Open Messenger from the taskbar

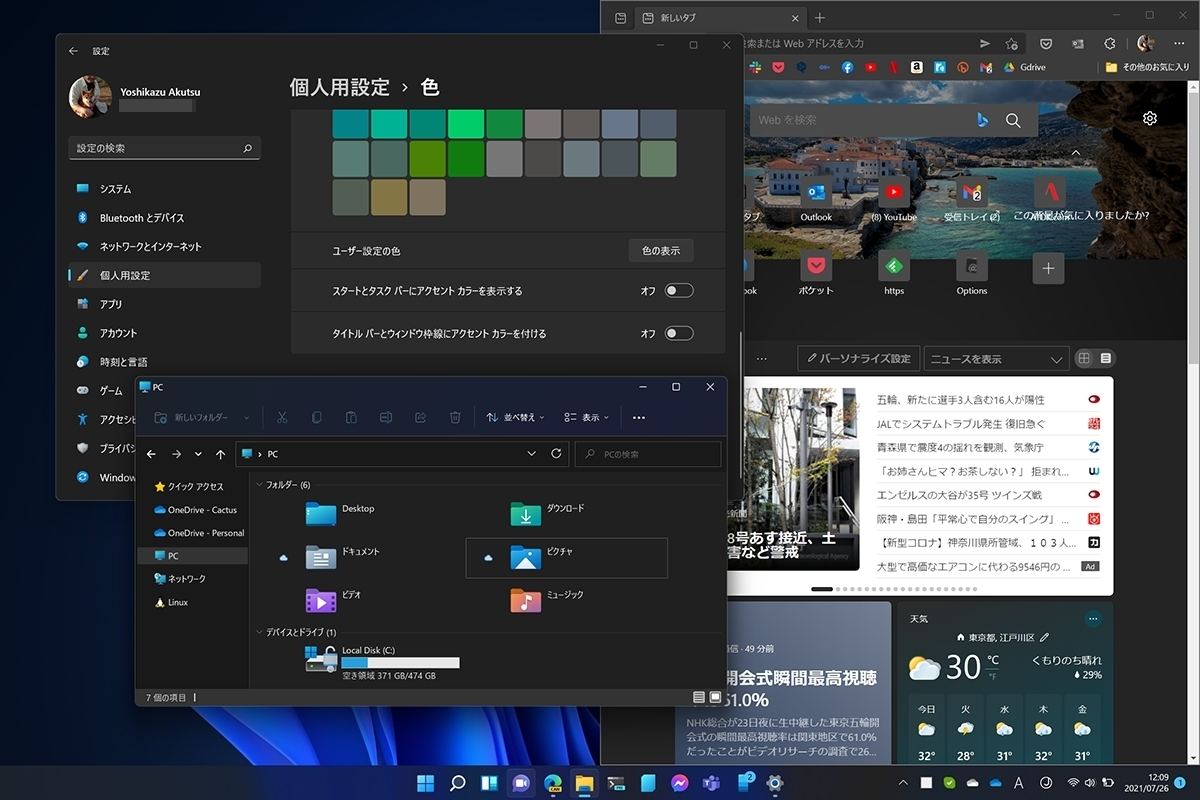(x=680, y=783)
